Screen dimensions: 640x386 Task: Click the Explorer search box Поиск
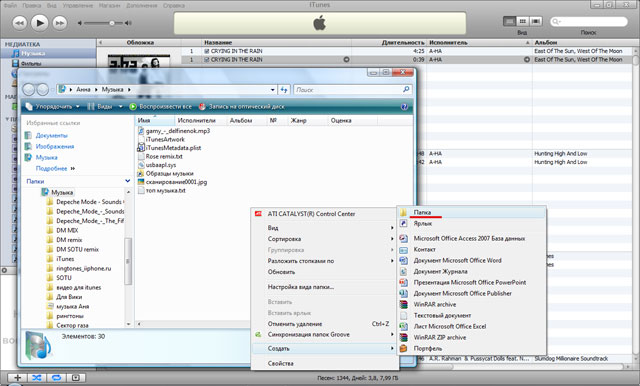[352, 89]
